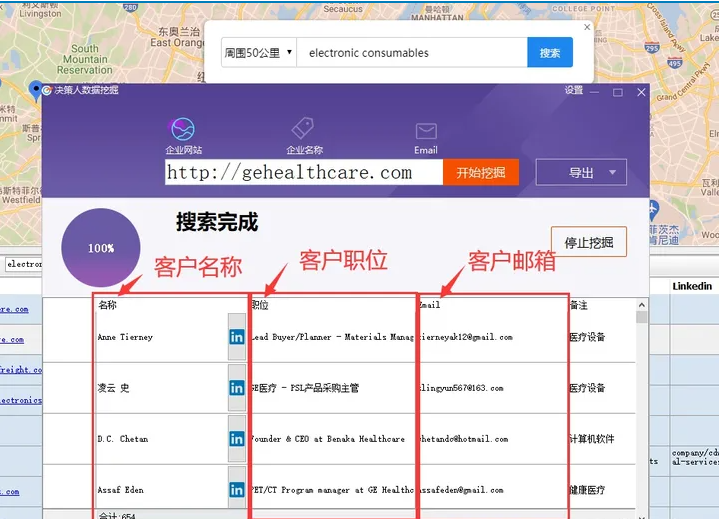Click the results list scroll-up arrow

point(642,305)
